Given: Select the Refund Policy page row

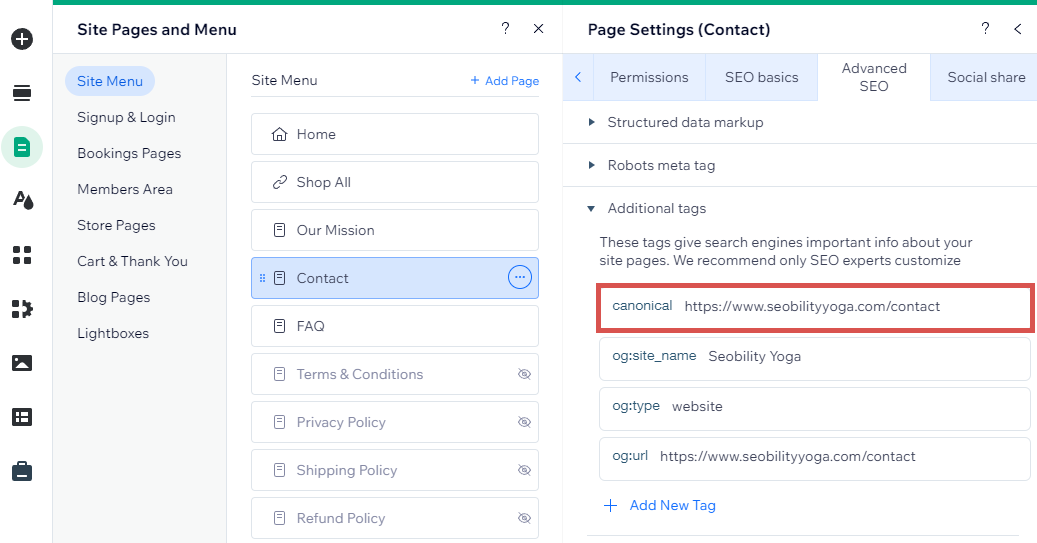Looking at the screenshot, I should click(x=395, y=518).
